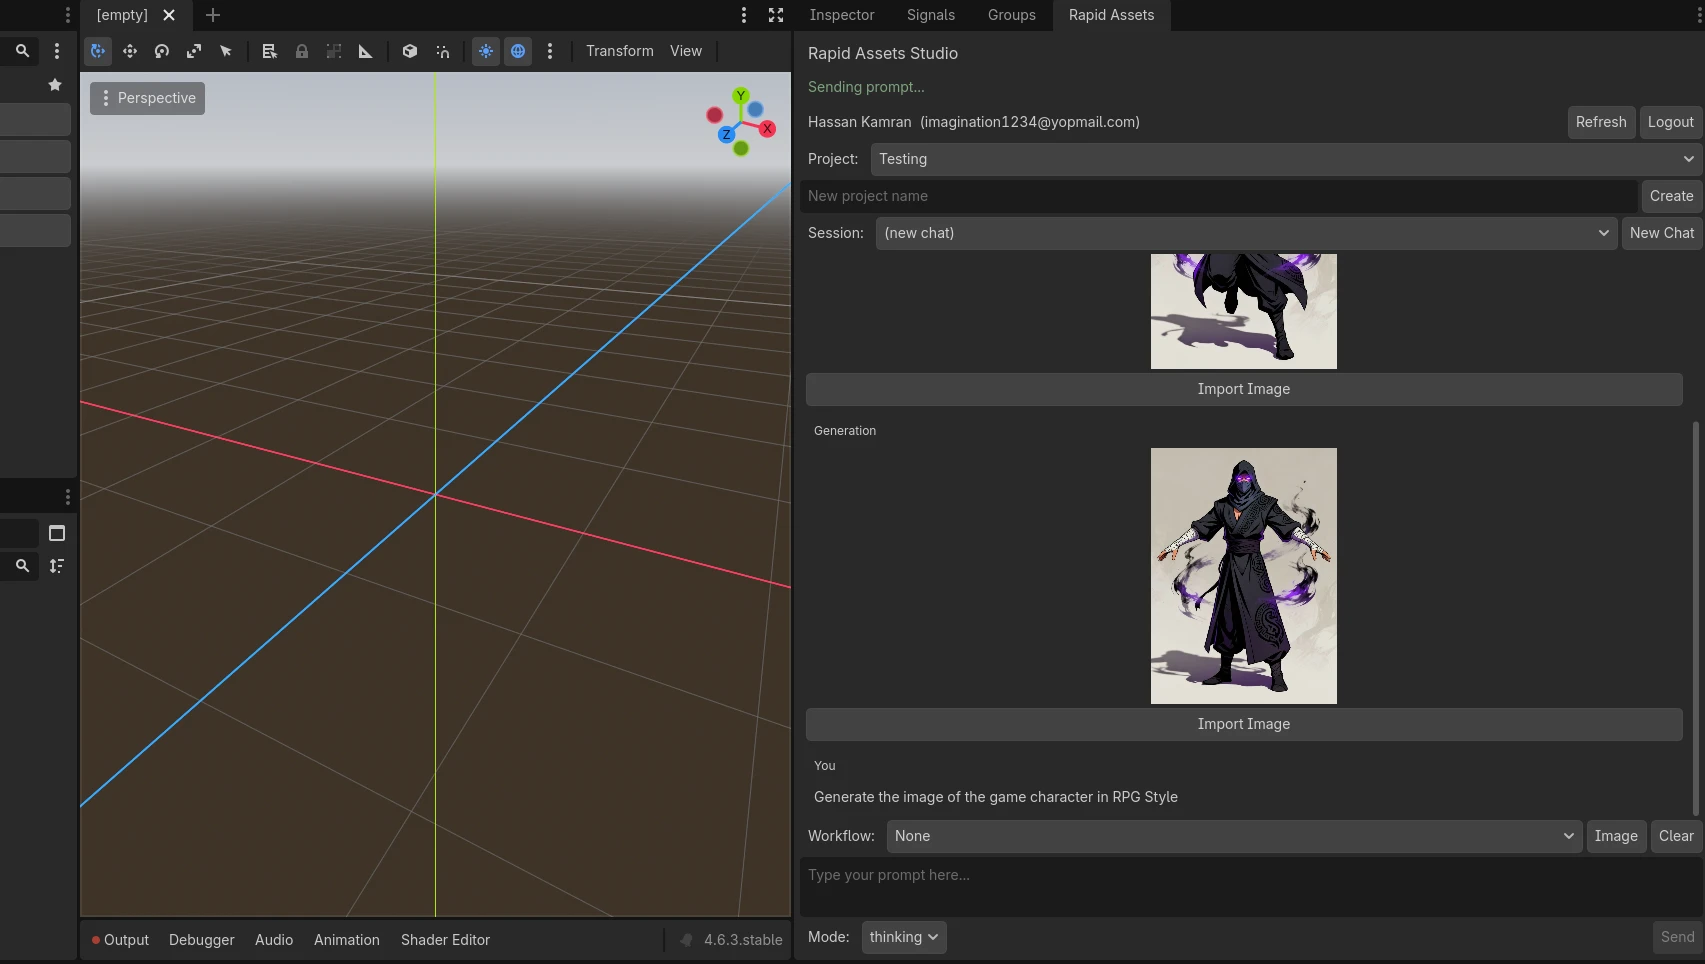Click the Import Image button under full character
The height and width of the screenshot is (964, 1705).
(1244, 724)
